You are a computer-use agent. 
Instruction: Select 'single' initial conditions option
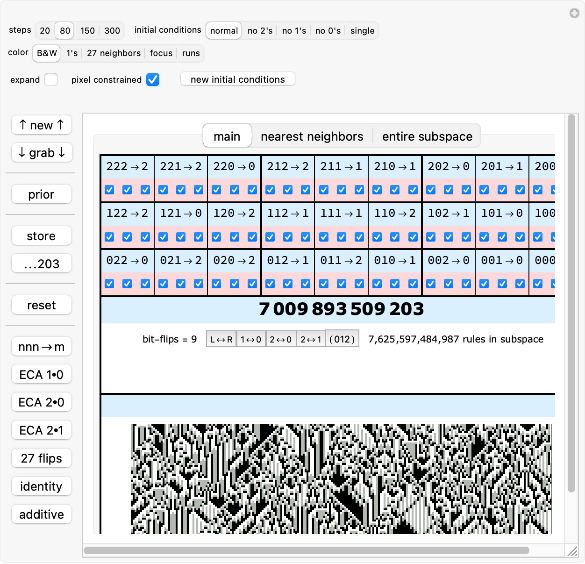pyautogui.click(x=362, y=31)
